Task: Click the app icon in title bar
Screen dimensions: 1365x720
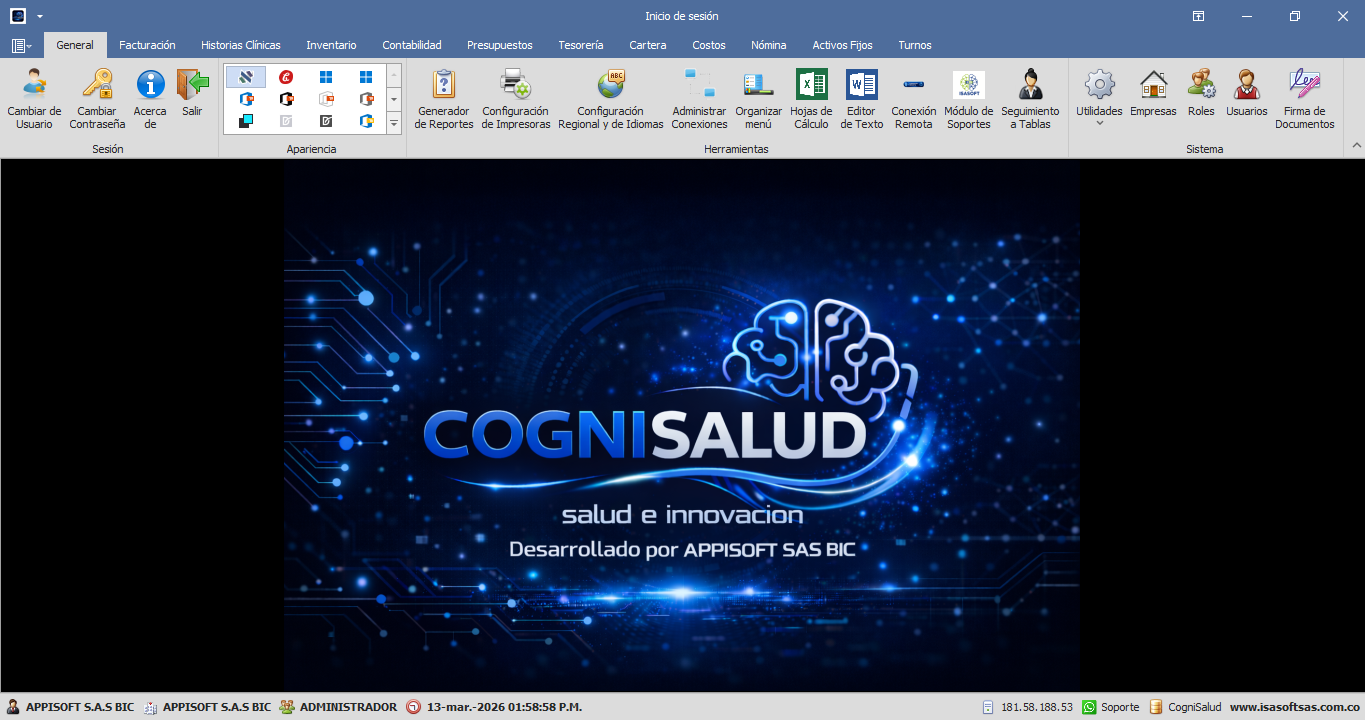Action: (17, 16)
